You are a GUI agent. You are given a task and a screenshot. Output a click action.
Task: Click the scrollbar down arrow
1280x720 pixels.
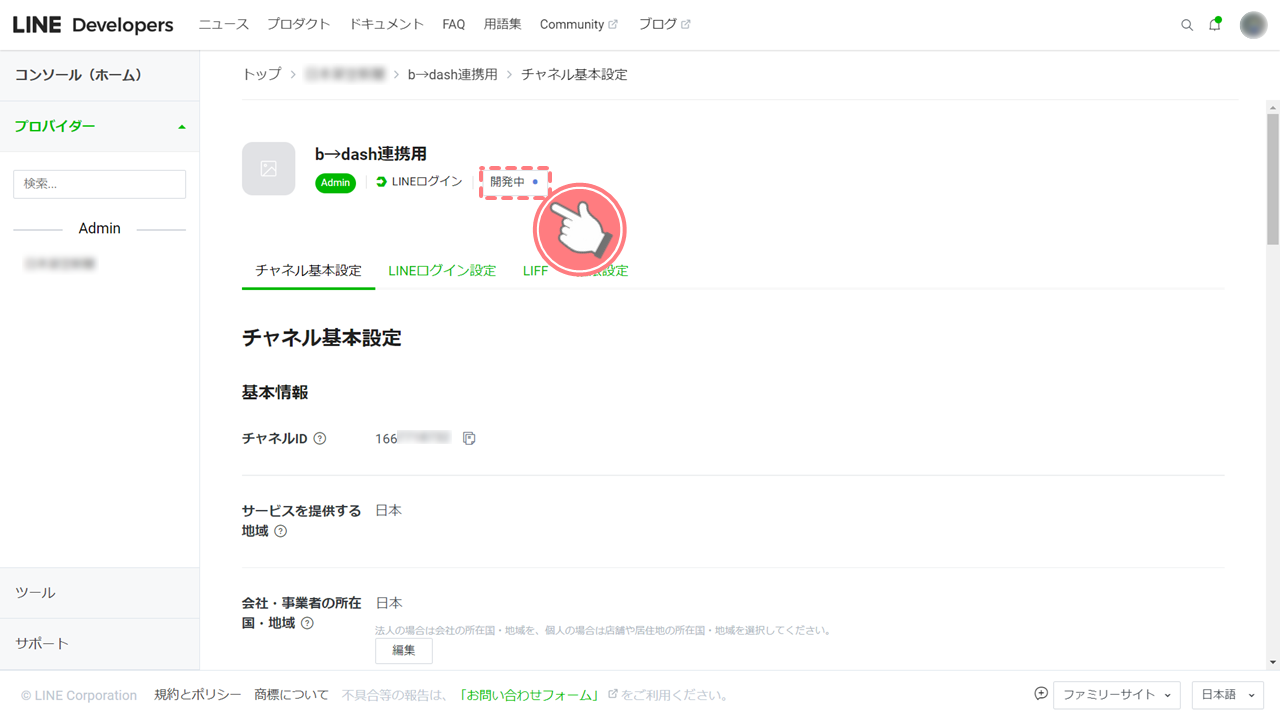1273,662
